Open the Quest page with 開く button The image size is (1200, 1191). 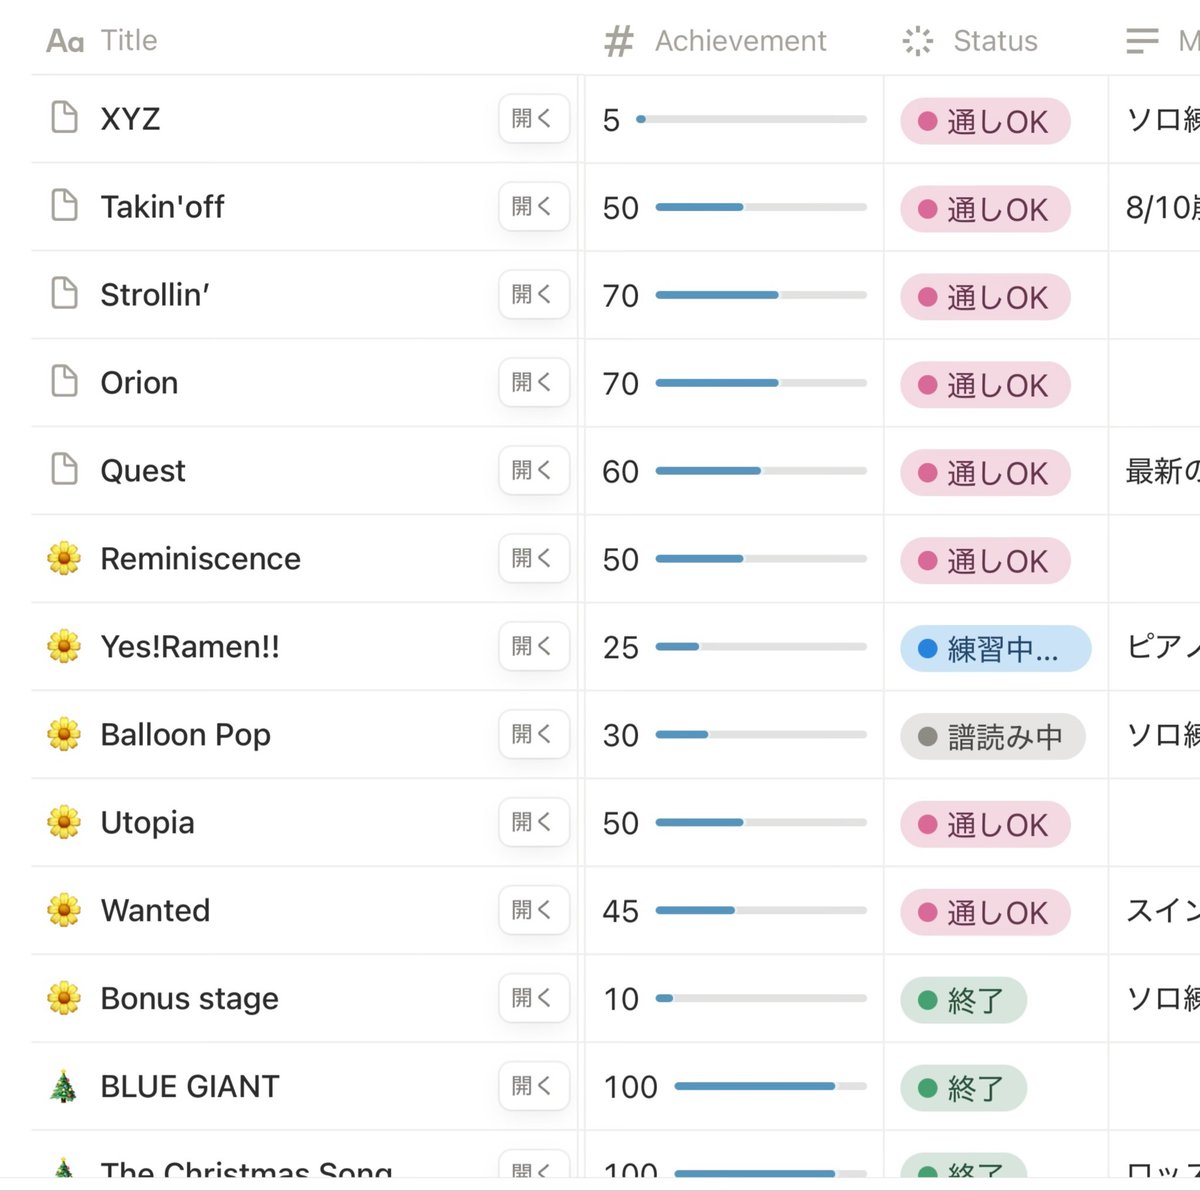pos(534,470)
